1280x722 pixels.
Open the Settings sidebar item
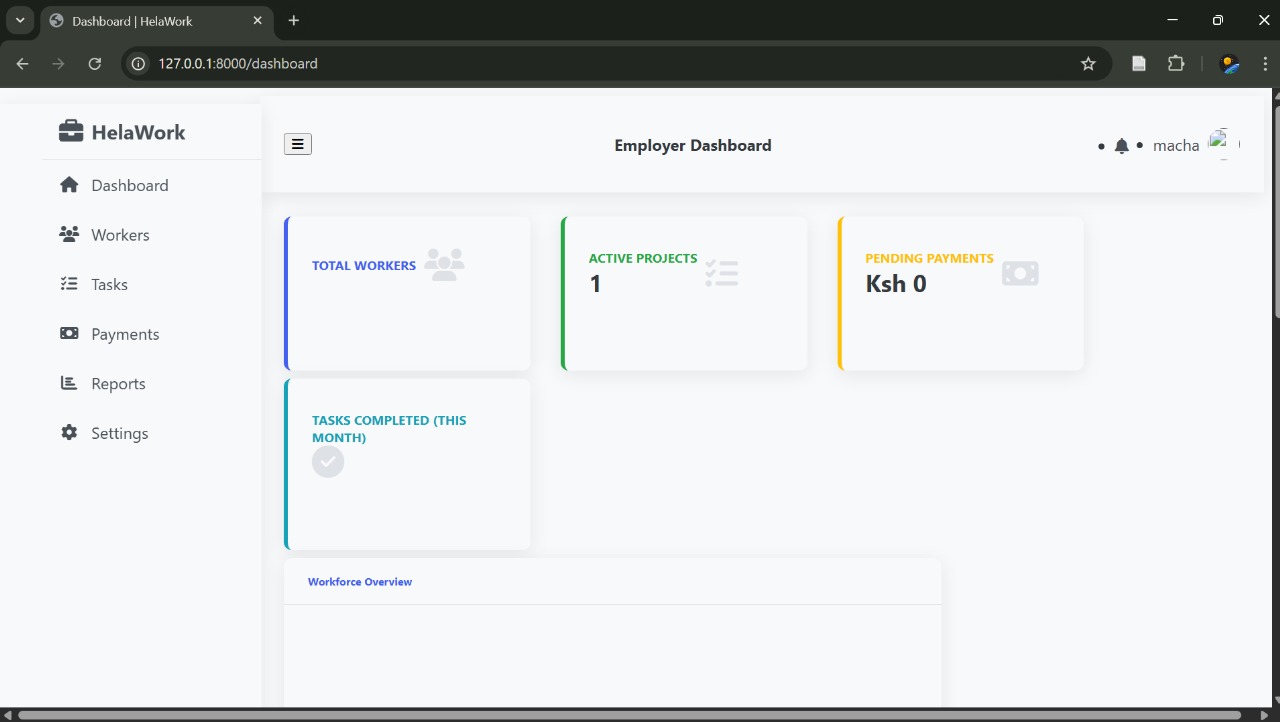click(x=119, y=433)
